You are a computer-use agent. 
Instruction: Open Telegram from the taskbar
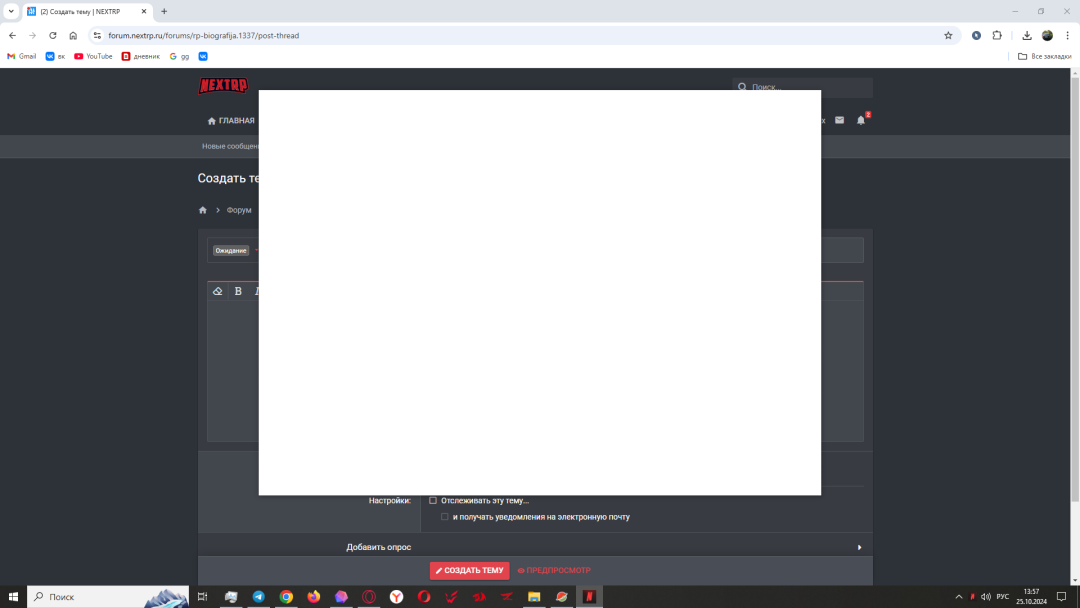pyautogui.click(x=259, y=597)
